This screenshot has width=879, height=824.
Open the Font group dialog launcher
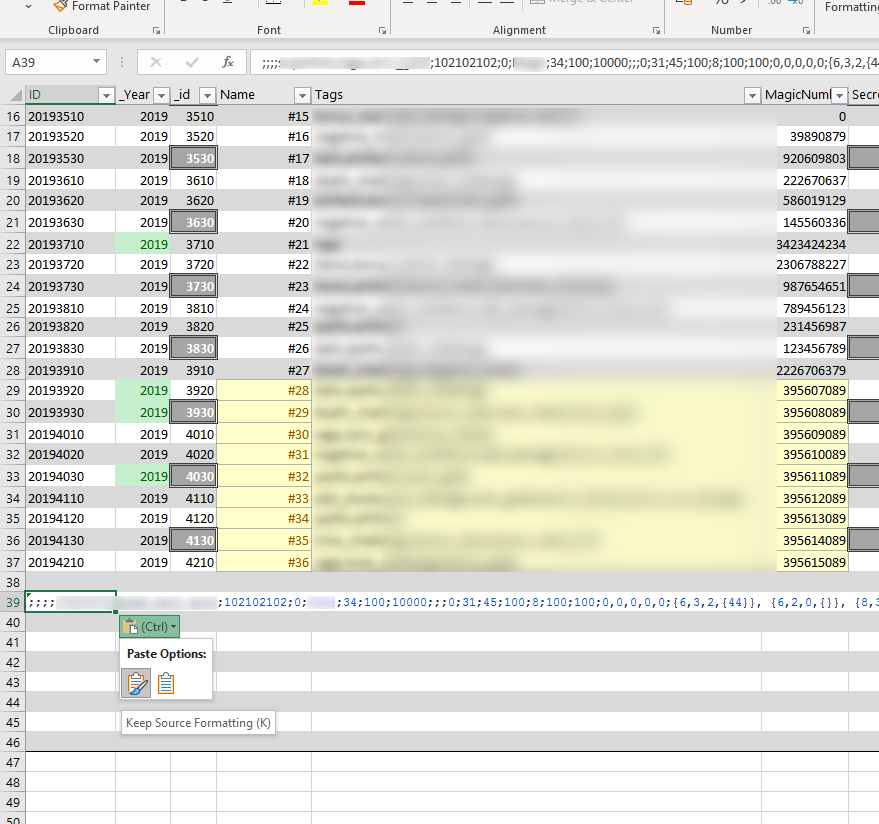(x=382, y=30)
